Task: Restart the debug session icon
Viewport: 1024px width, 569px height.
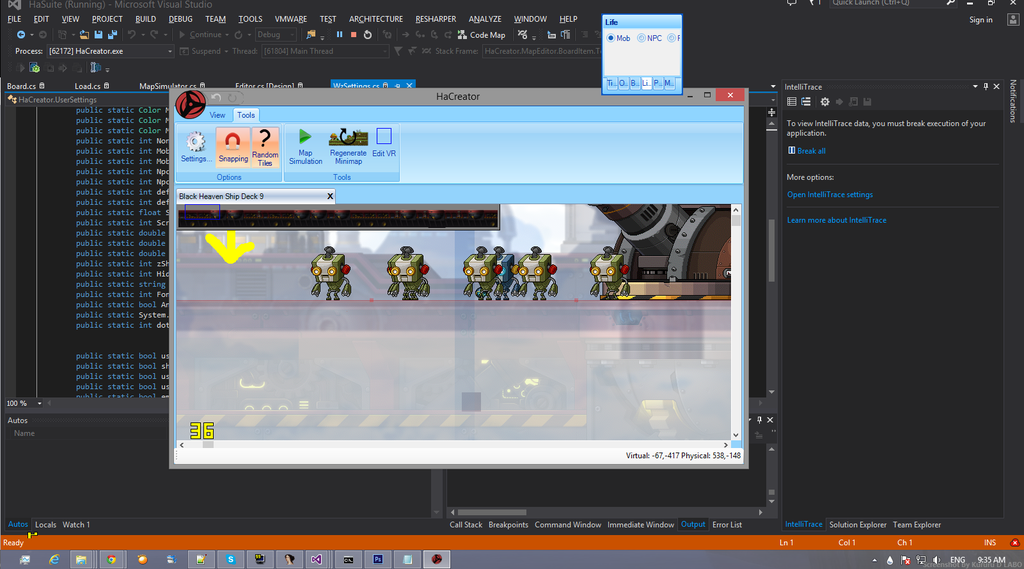Action: coord(367,35)
